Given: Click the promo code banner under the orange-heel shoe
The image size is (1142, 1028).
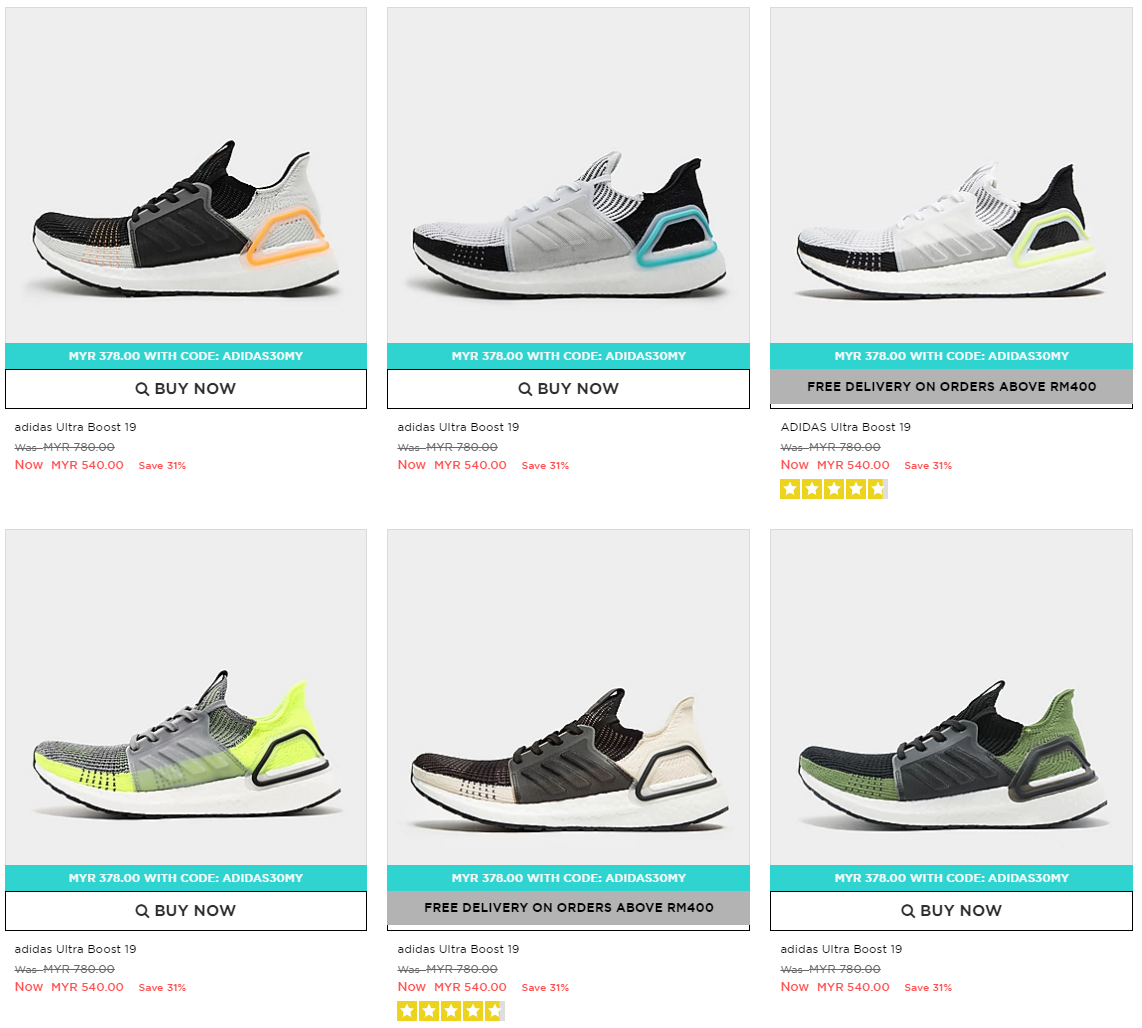Looking at the screenshot, I should [186, 356].
